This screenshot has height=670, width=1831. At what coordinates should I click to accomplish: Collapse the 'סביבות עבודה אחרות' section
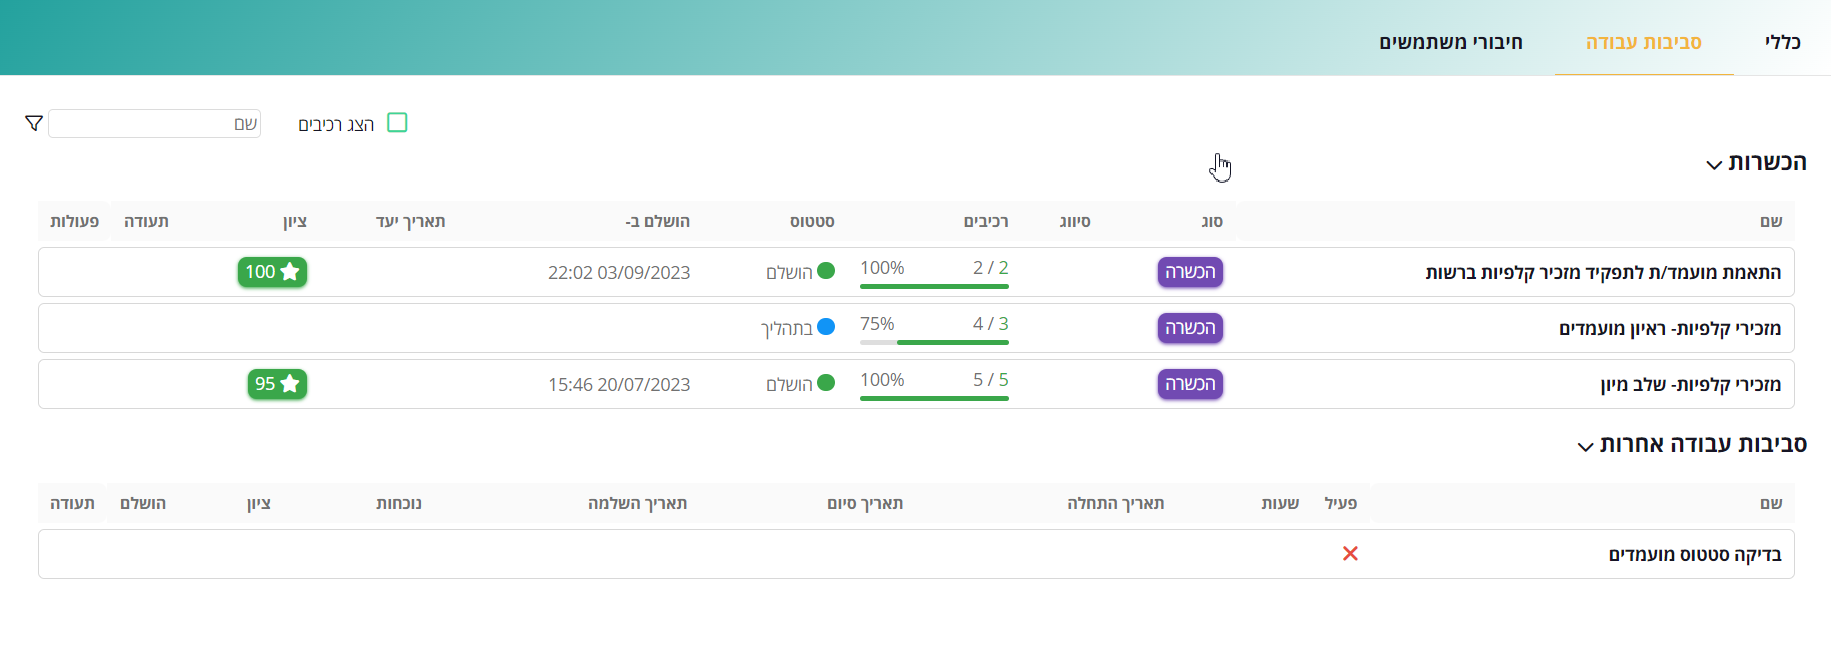[x=1585, y=446]
